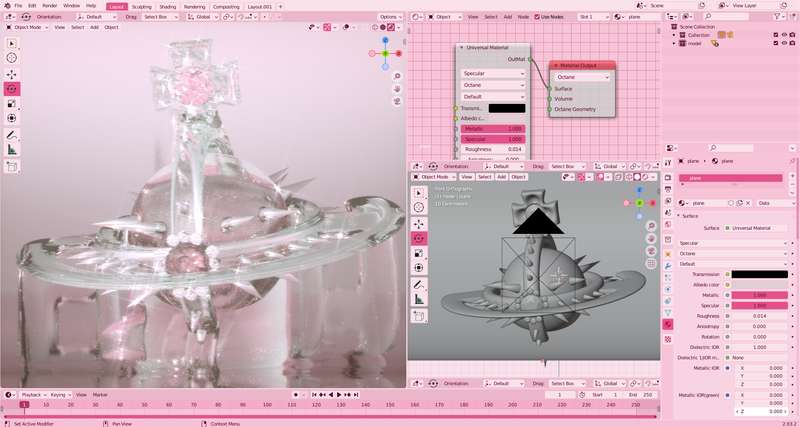800x427 pixels.
Task: Click the zoom view icon in main viewport
Action: click(397, 76)
